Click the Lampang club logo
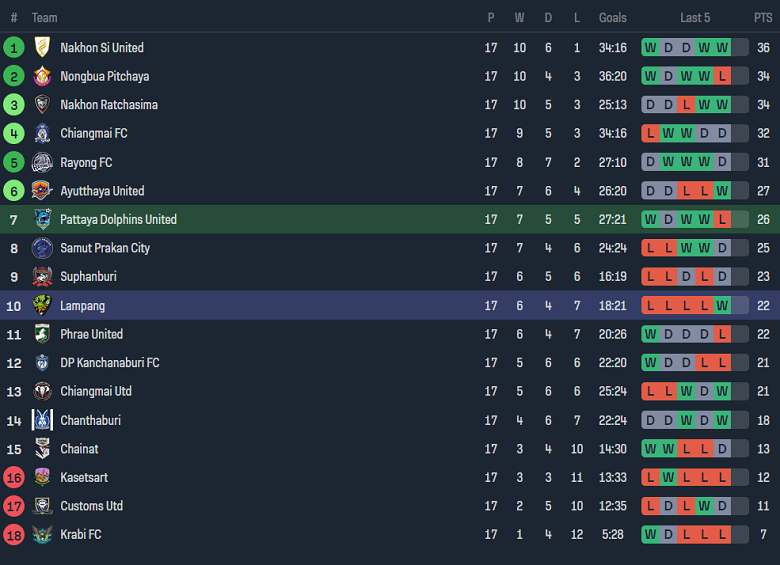780x565 pixels. (42, 305)
